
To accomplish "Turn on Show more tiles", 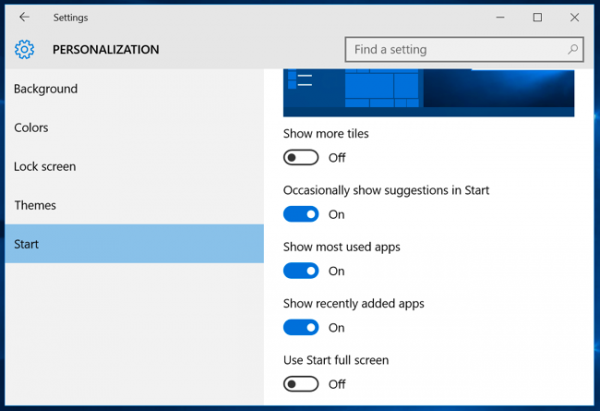I will [x=301, y=157].
